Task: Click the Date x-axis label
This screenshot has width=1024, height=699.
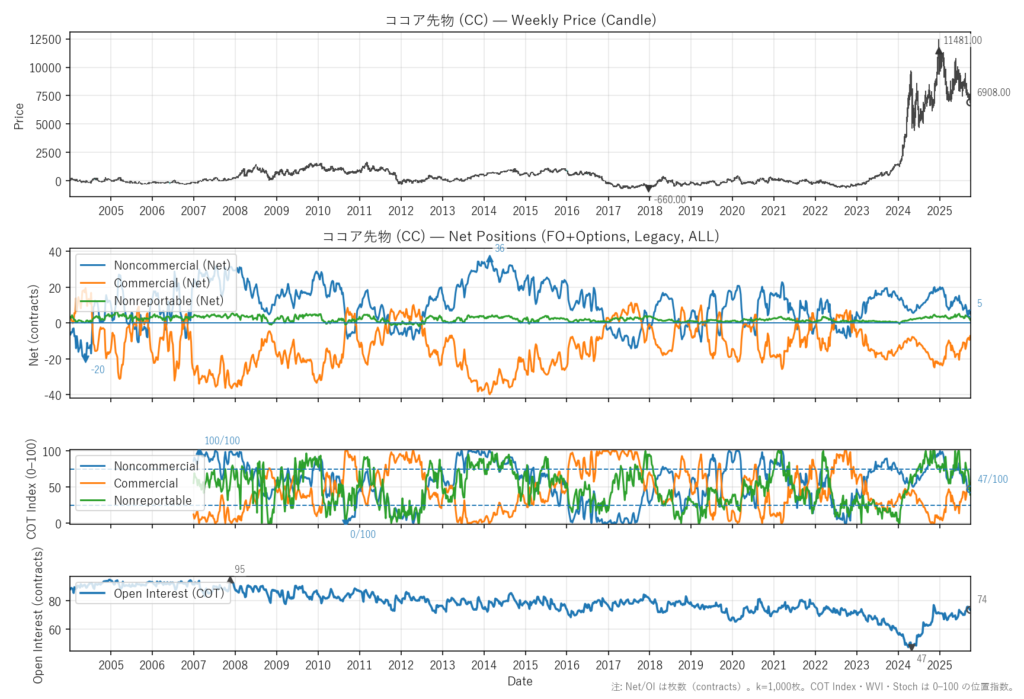Action: coord(520,681)
